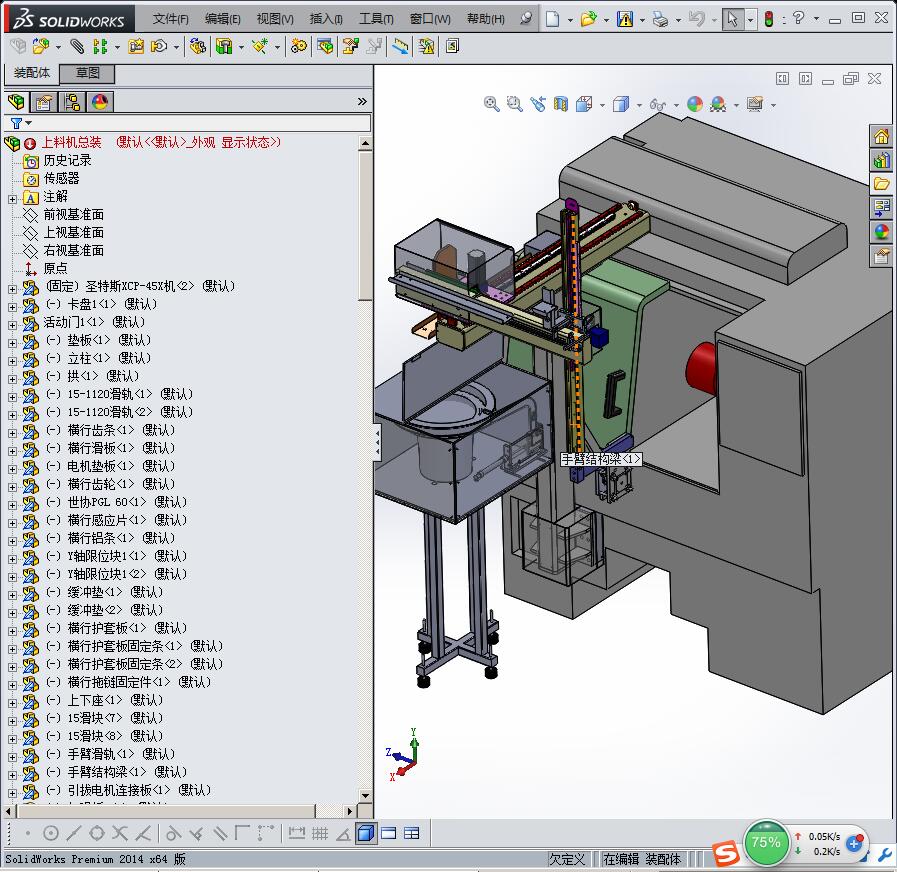Toggle the highlighted 3D view button in the bottom toolbar
The height and width of the screenshot is (872, 897).
coord(366,833)
